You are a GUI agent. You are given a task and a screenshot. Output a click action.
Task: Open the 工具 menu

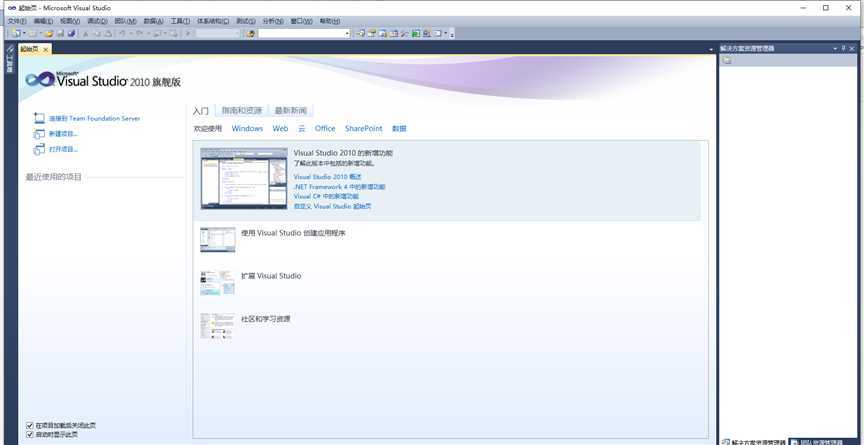pos(180,21)
